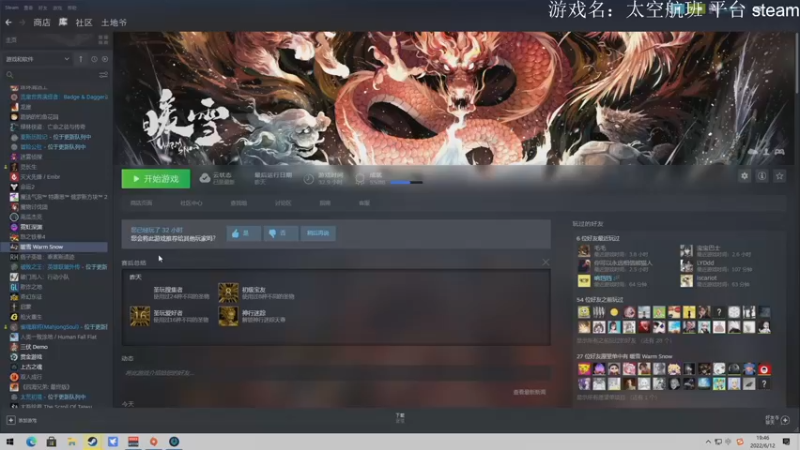The height and width of the screenshot is (450, 800).
Task: Click the Steam icon in the taskbar
Action: 92,441
